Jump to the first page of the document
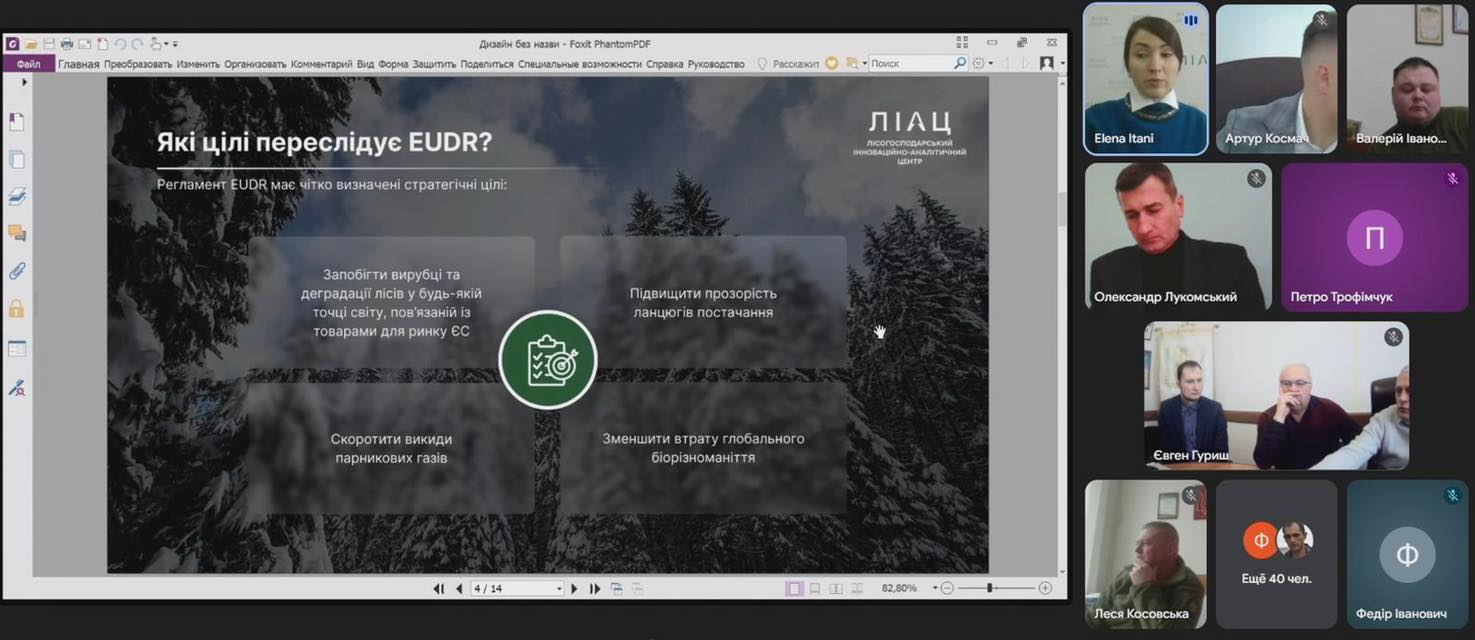The width and height of the screenshot is (1475, 640). (x=438, y=589)
